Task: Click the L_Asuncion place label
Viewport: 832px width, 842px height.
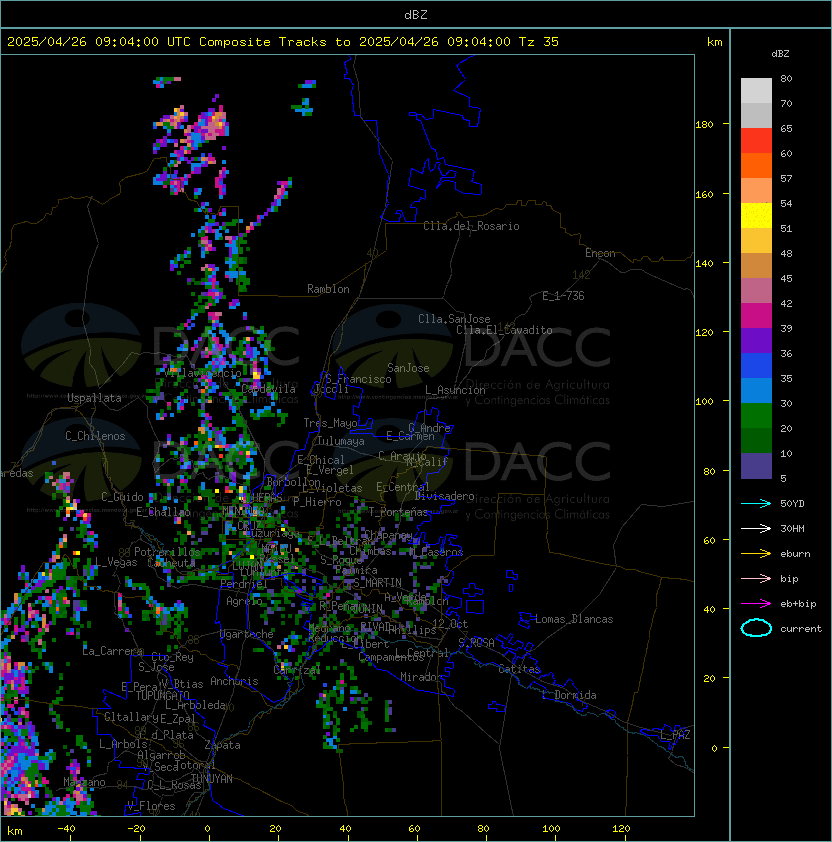Action: click(455, 390)
